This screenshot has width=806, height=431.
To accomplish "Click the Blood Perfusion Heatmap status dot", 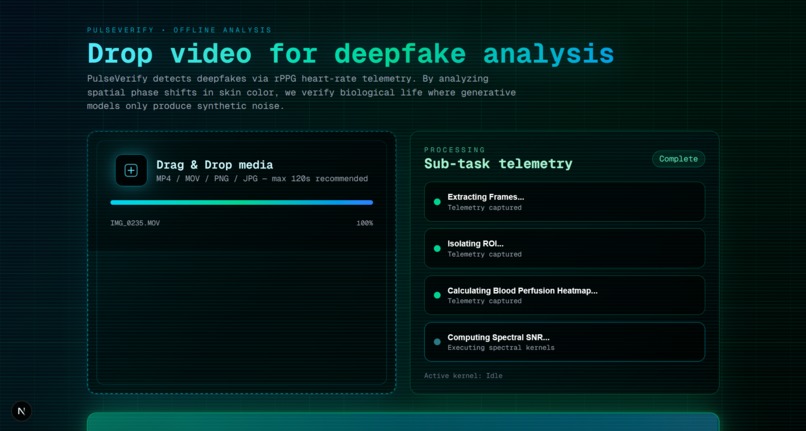I will pos(437,295).
